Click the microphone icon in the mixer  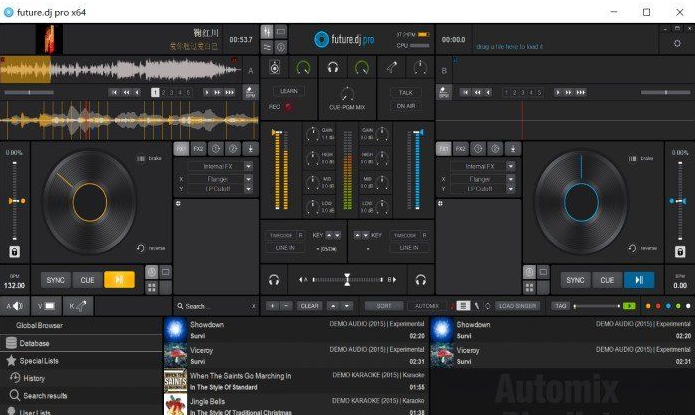pyautogui.click(x=395, y=67)
